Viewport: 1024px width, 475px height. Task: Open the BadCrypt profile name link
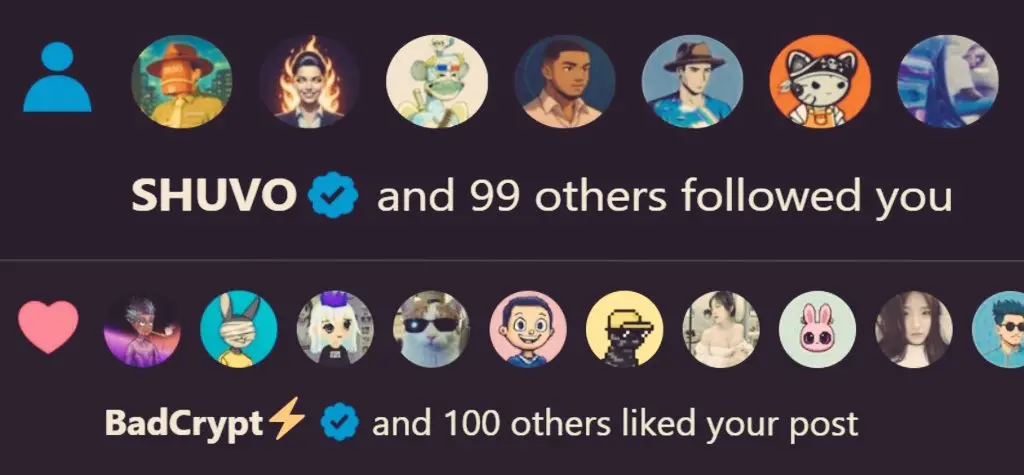click(x=184, y=424)
